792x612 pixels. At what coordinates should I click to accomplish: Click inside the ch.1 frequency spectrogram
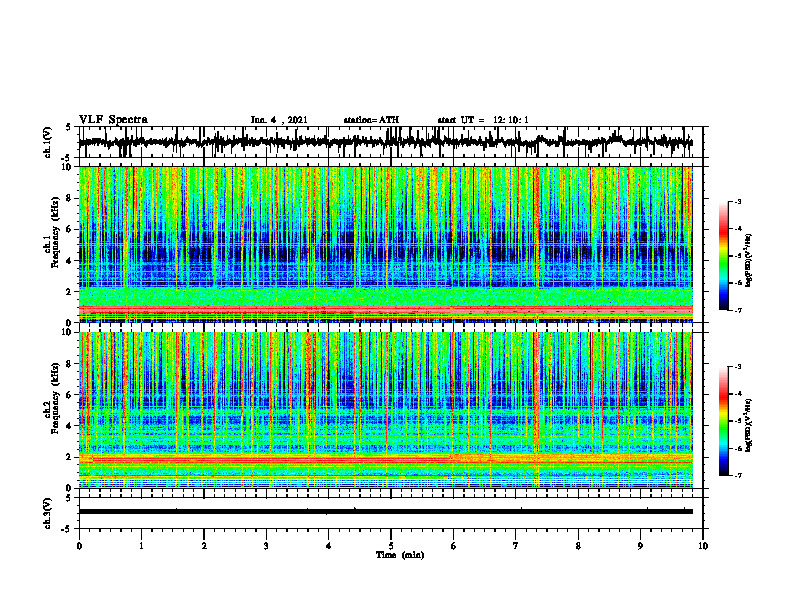385,244
